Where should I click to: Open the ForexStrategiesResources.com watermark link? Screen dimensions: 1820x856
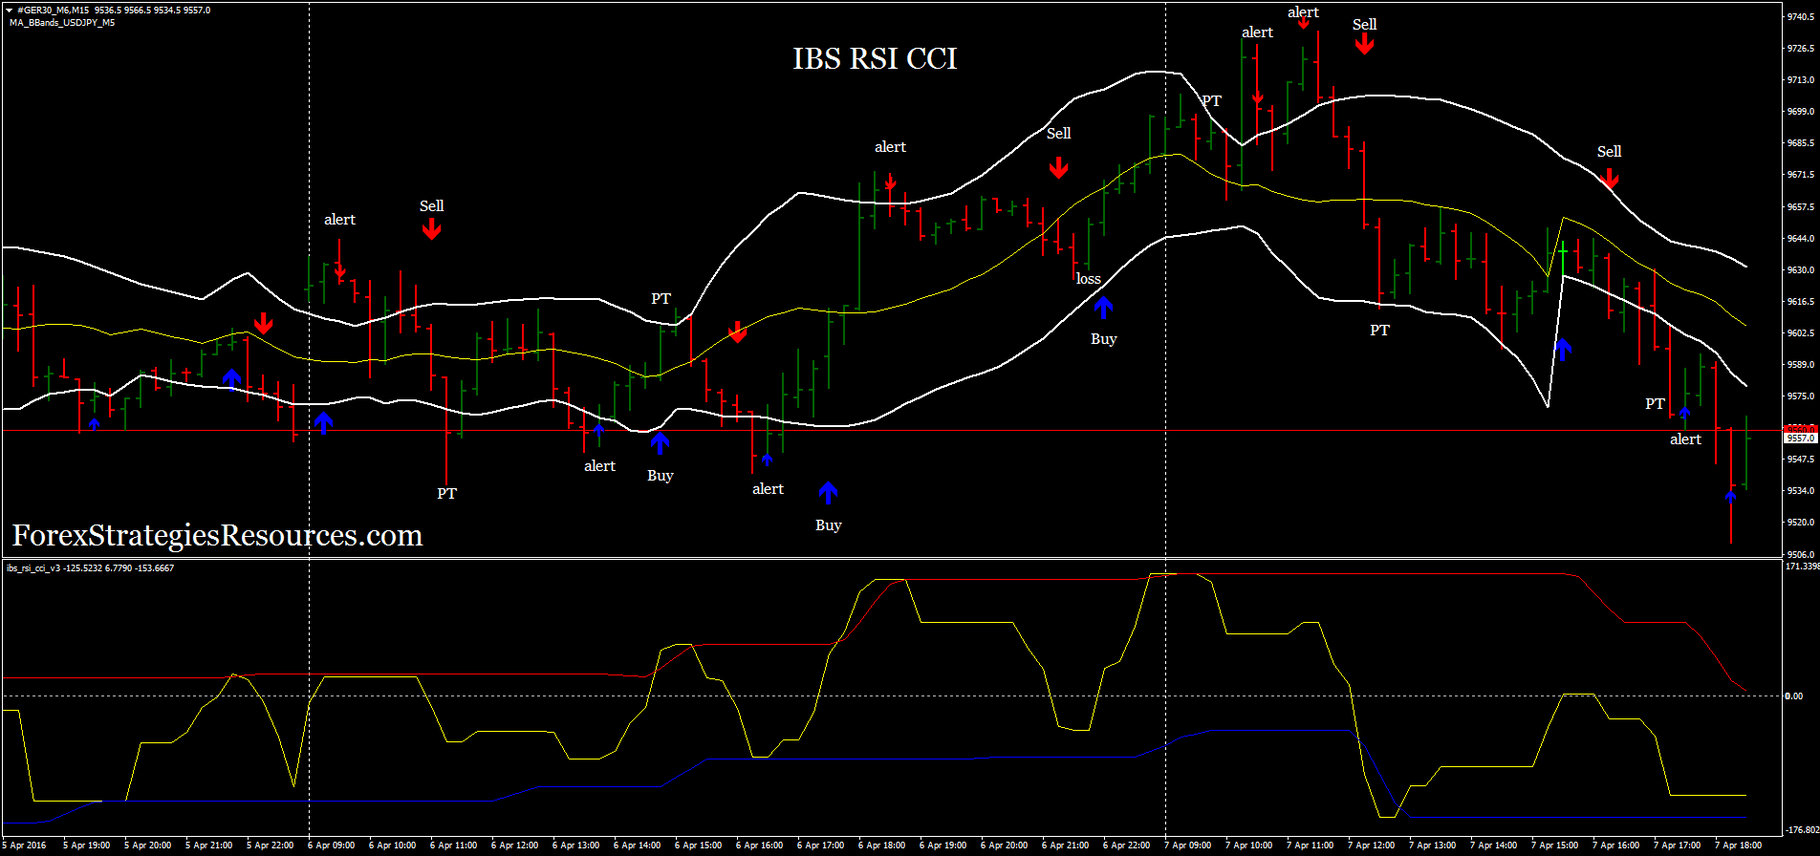217,536
